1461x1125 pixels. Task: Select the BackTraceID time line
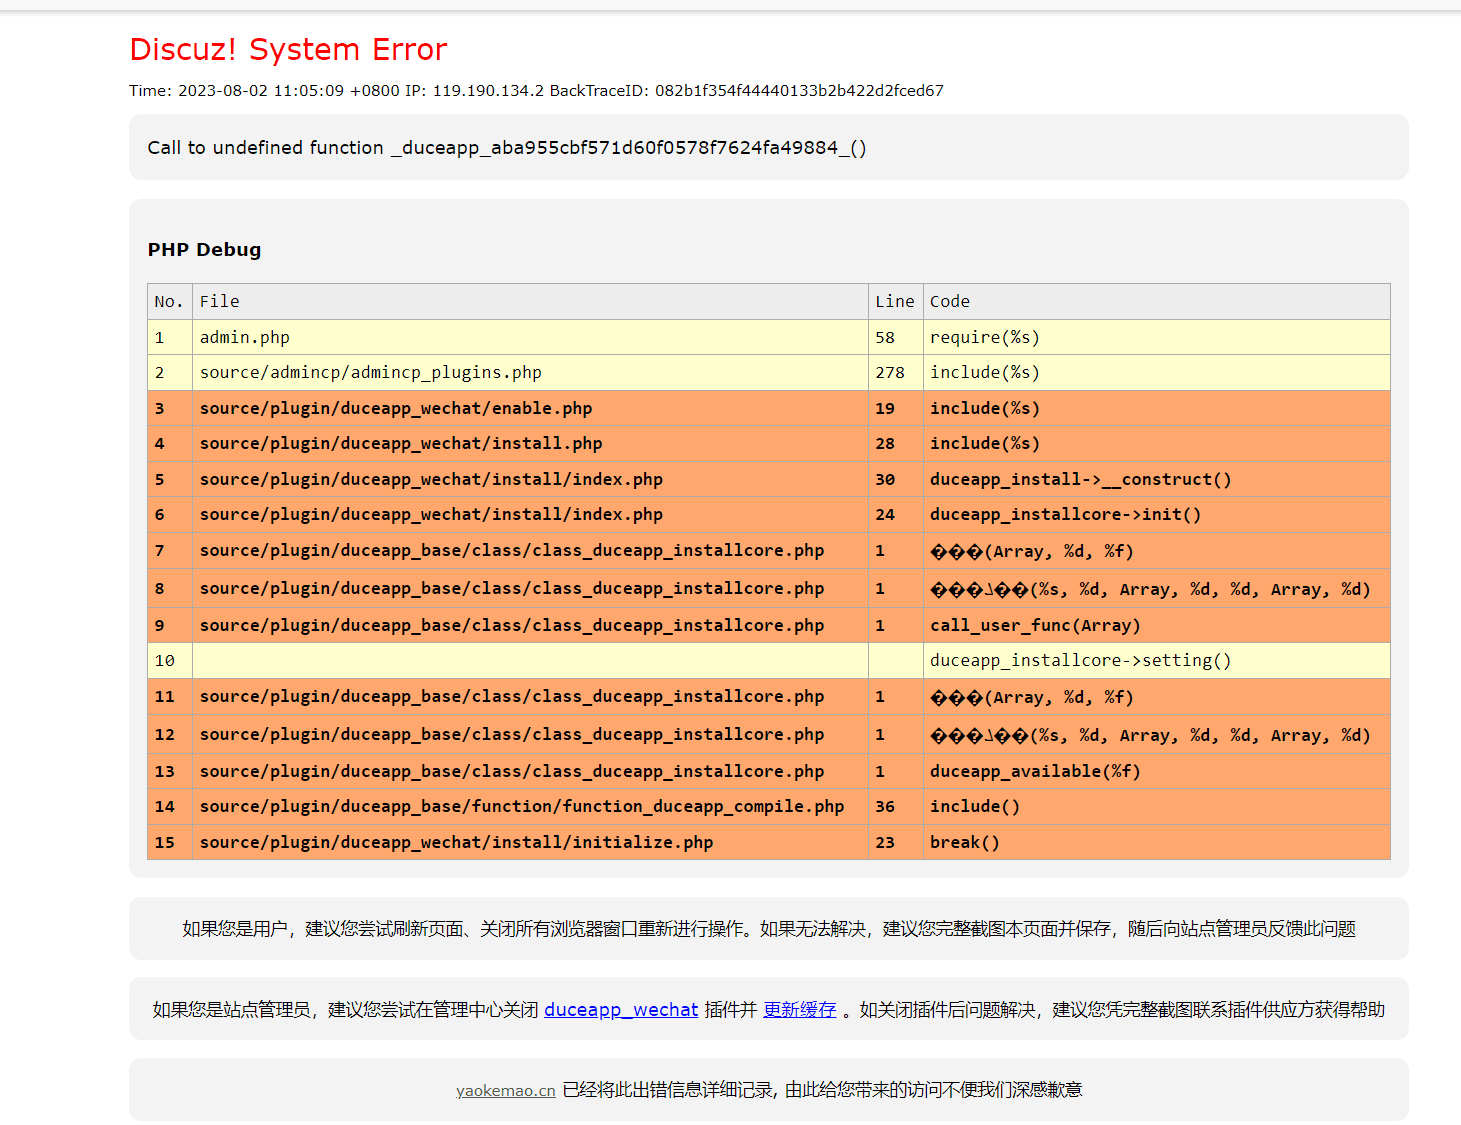pyautogui.click(x=536, y=90)
